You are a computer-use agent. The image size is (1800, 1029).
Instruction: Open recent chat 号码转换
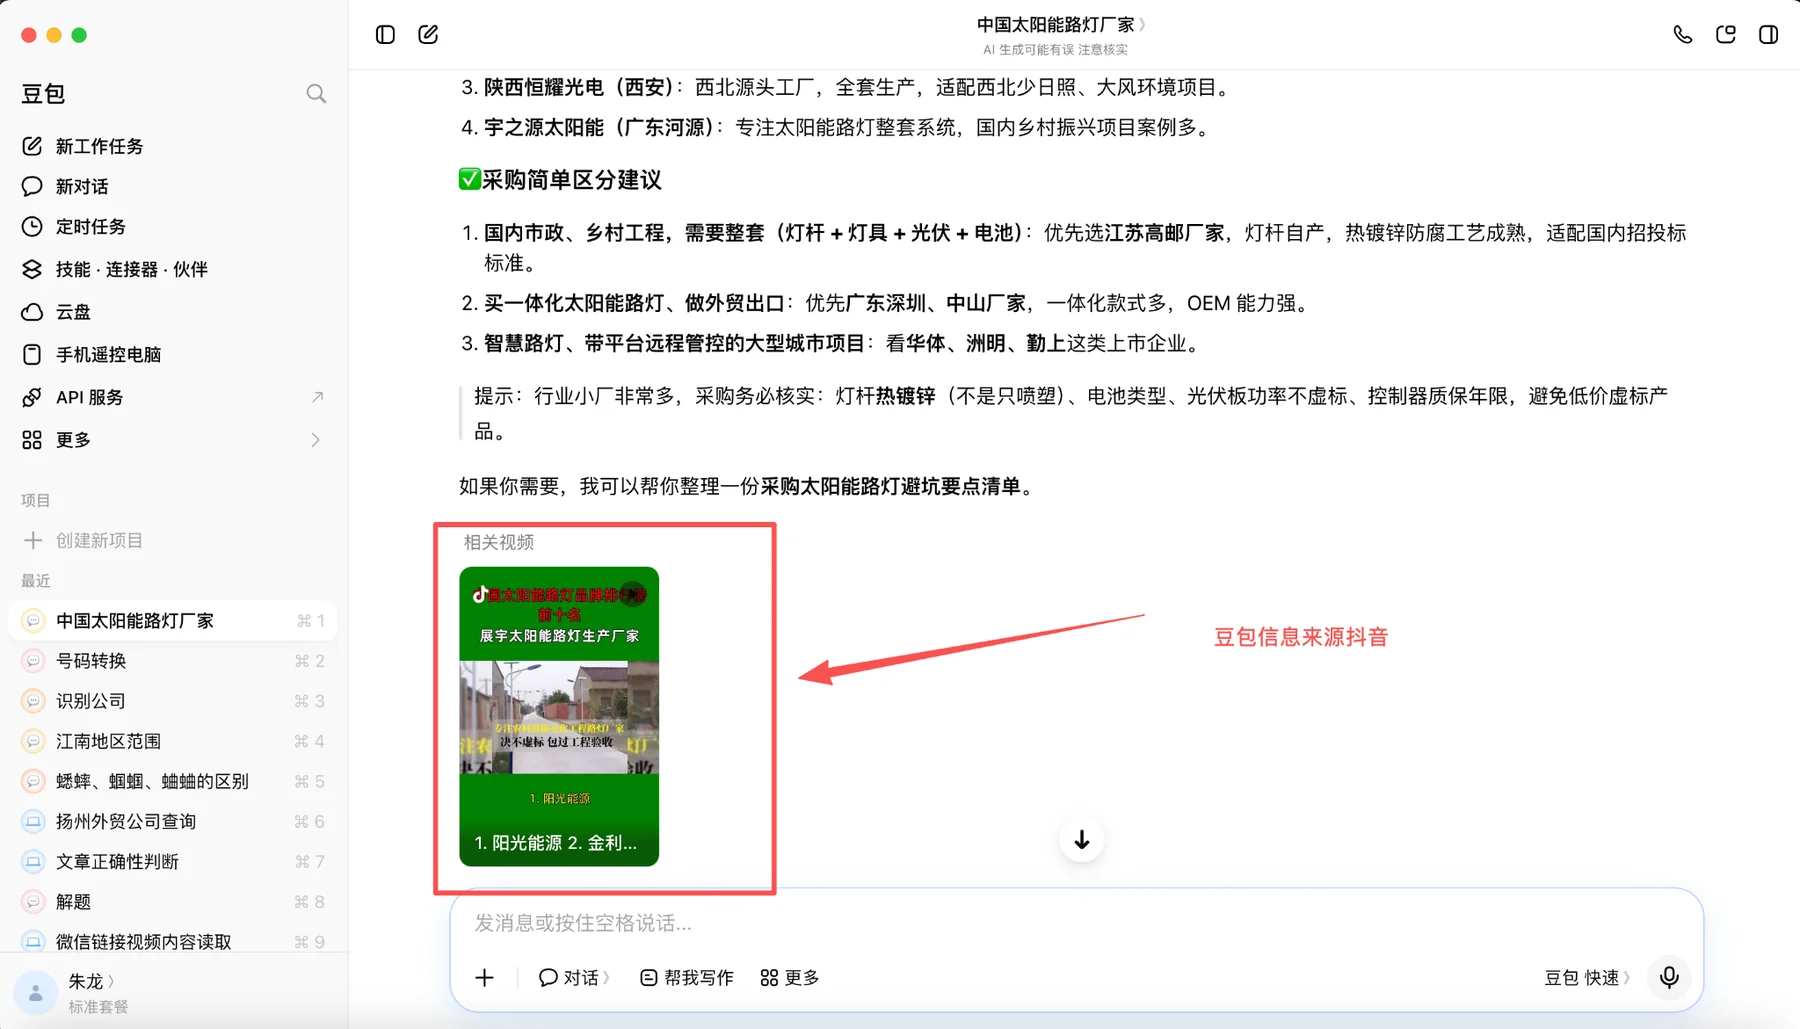[172, 661]
